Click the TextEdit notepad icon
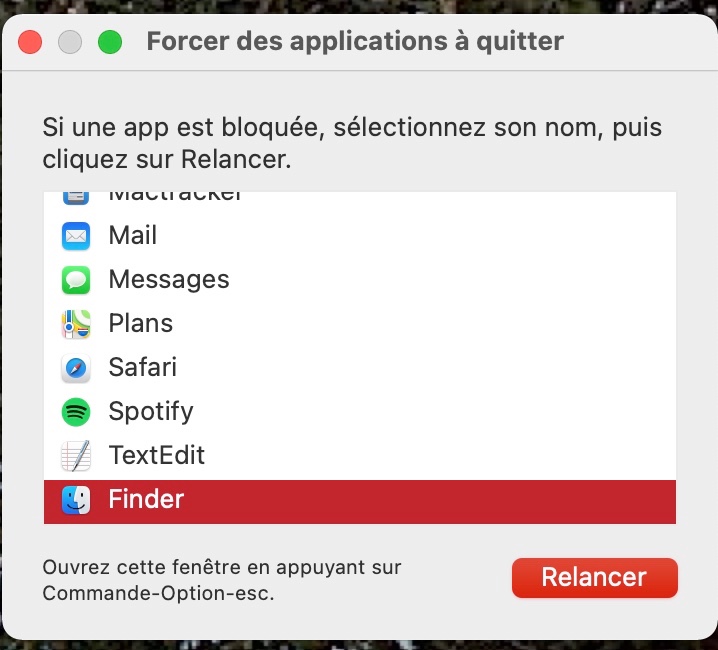The width and height of the screenshot is (718, 650). (x=76, y=456)
